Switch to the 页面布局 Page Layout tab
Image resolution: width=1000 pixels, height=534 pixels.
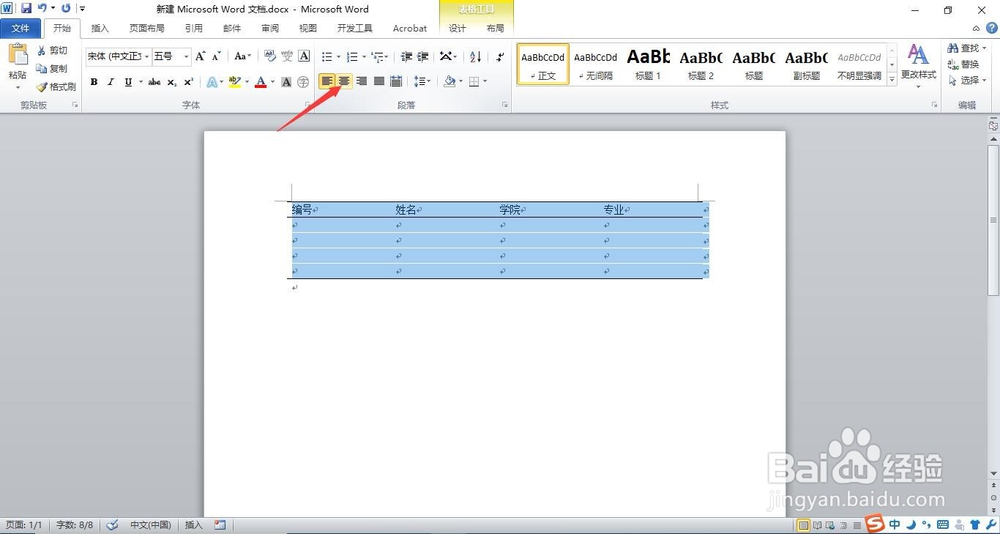[147, 28]
